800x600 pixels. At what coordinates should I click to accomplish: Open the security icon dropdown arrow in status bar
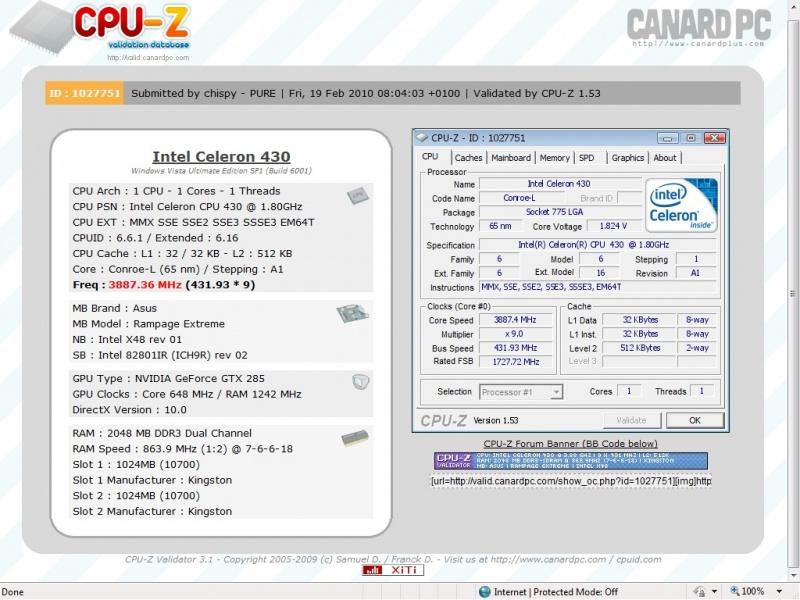[714, 592]
